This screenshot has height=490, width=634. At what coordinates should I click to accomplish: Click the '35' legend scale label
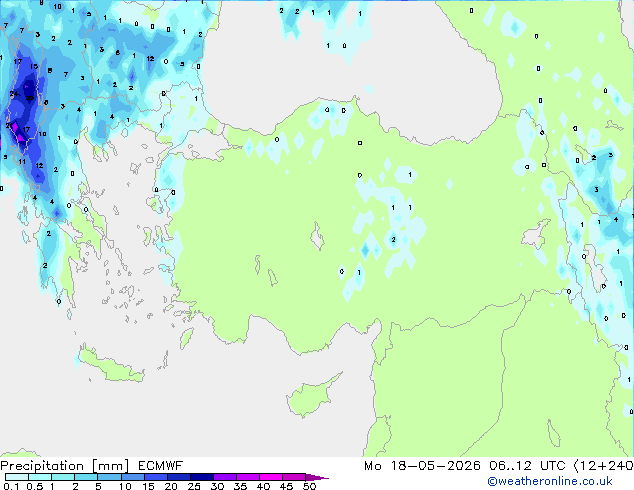point(240,486)
